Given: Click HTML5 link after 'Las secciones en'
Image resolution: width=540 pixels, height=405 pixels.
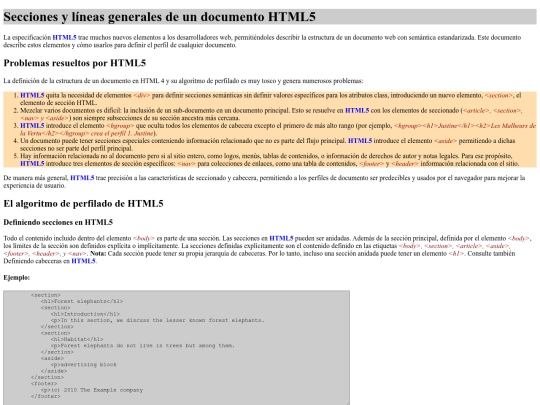Looking at the screenshot, I should click(x=281, y=238).
